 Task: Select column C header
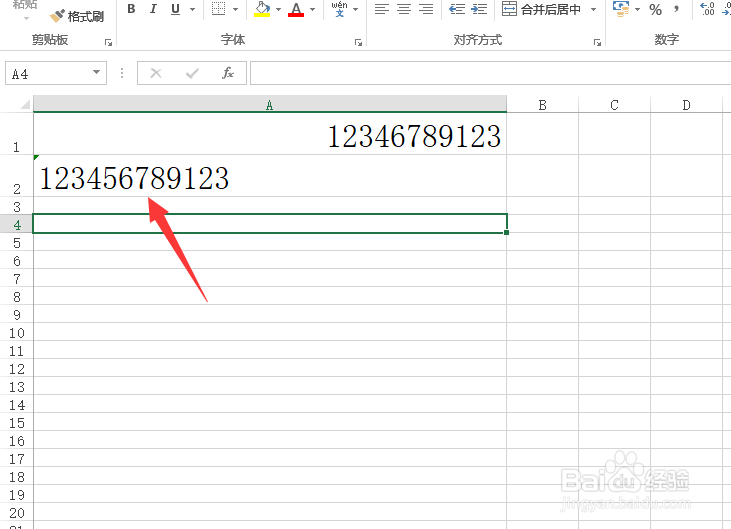click(x=614, y=104)
